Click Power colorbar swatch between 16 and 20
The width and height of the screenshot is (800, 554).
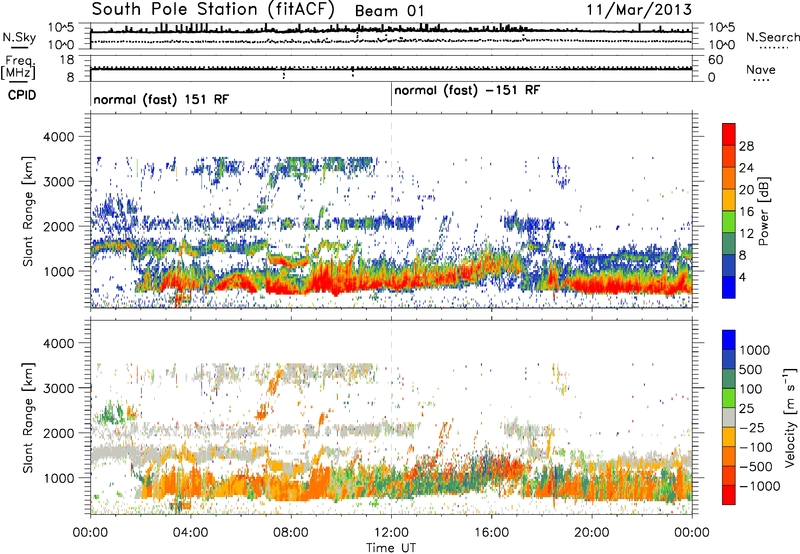tap(729, 200)
